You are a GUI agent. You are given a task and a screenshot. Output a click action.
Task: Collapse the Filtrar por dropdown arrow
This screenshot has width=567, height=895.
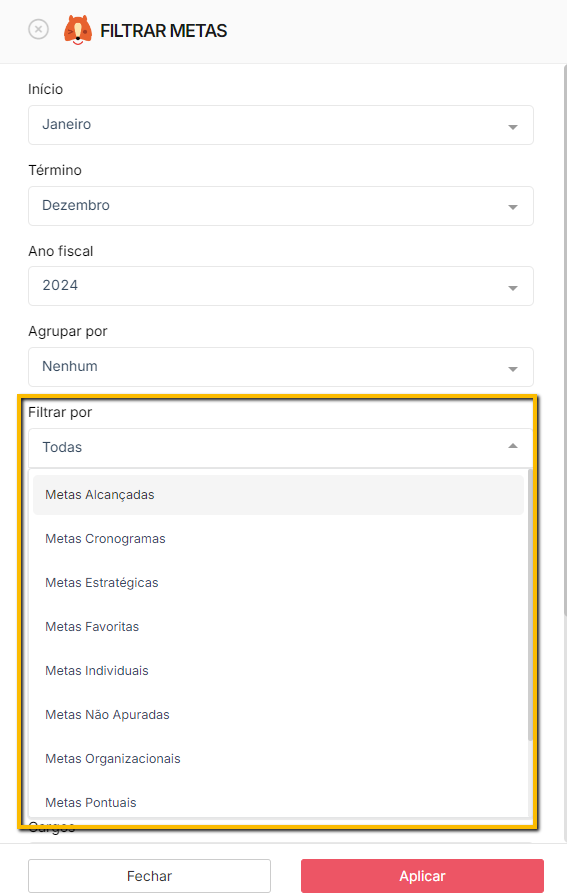tap(513, 446)
